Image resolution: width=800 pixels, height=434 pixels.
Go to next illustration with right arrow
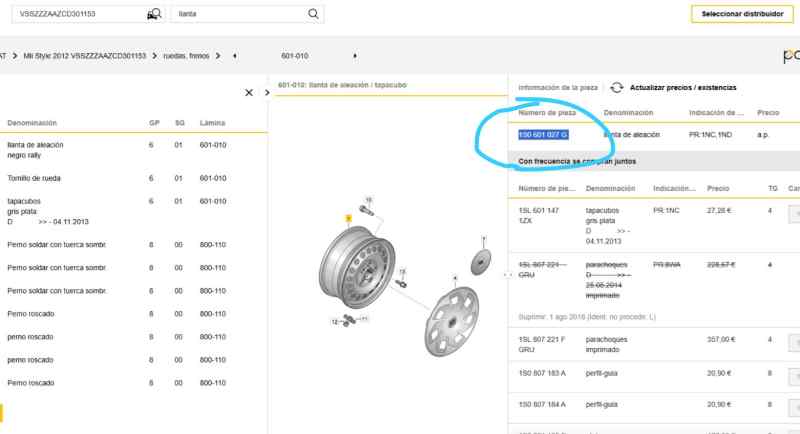tap(355, 54)
